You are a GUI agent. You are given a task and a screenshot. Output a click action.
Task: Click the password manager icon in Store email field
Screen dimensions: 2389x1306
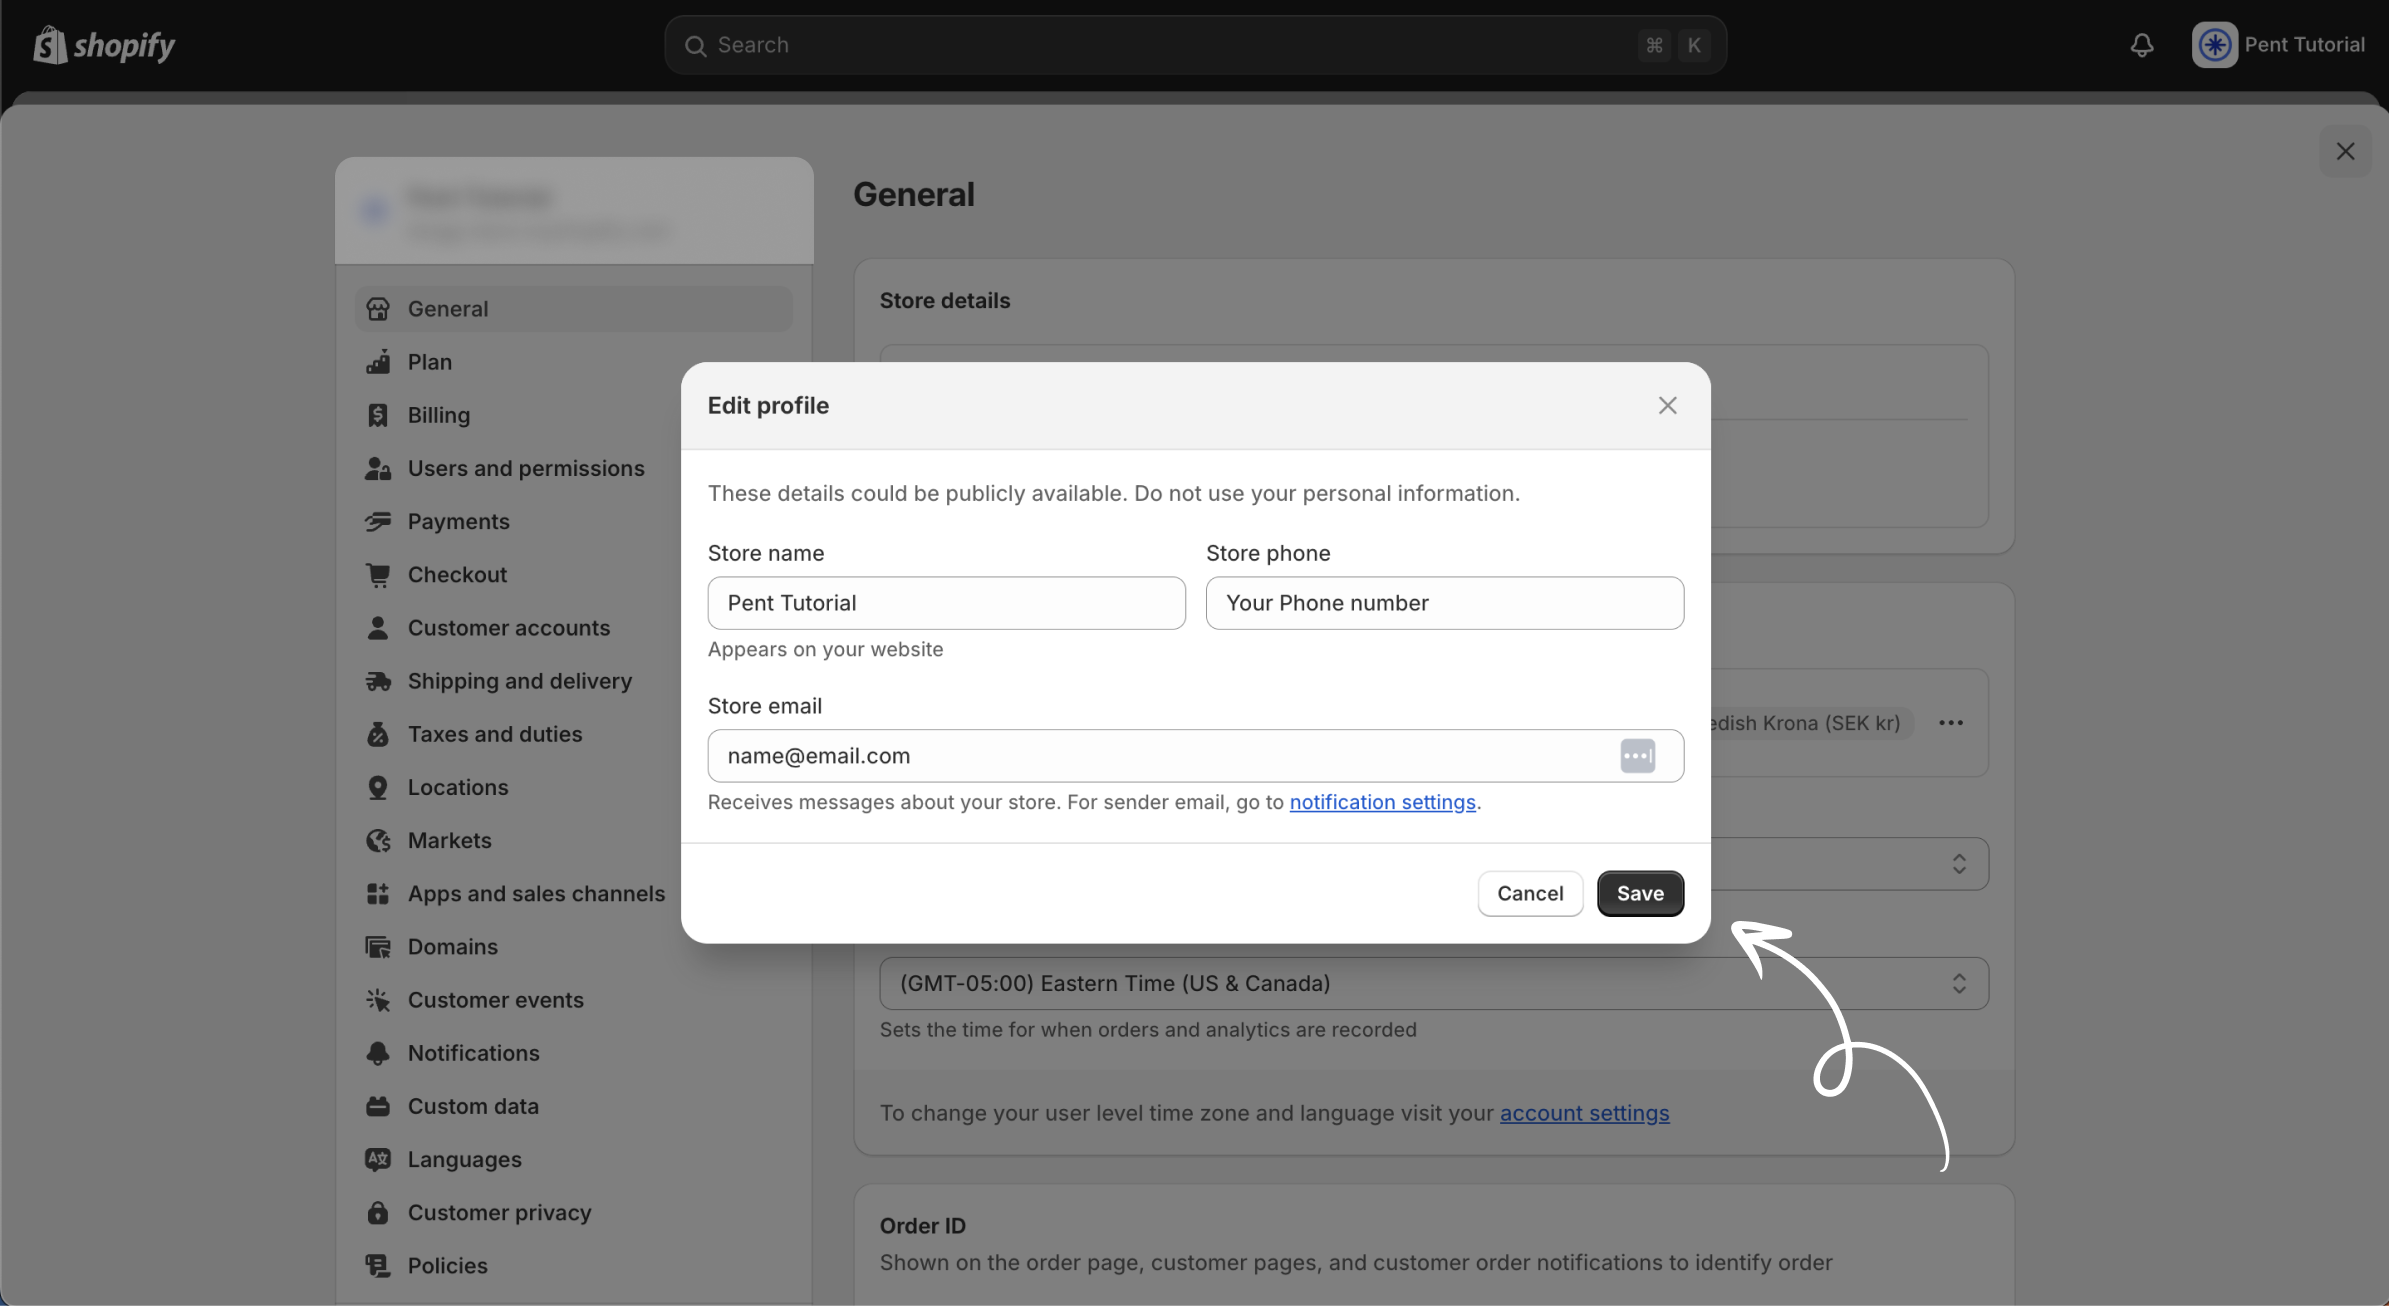point(1637,756)
